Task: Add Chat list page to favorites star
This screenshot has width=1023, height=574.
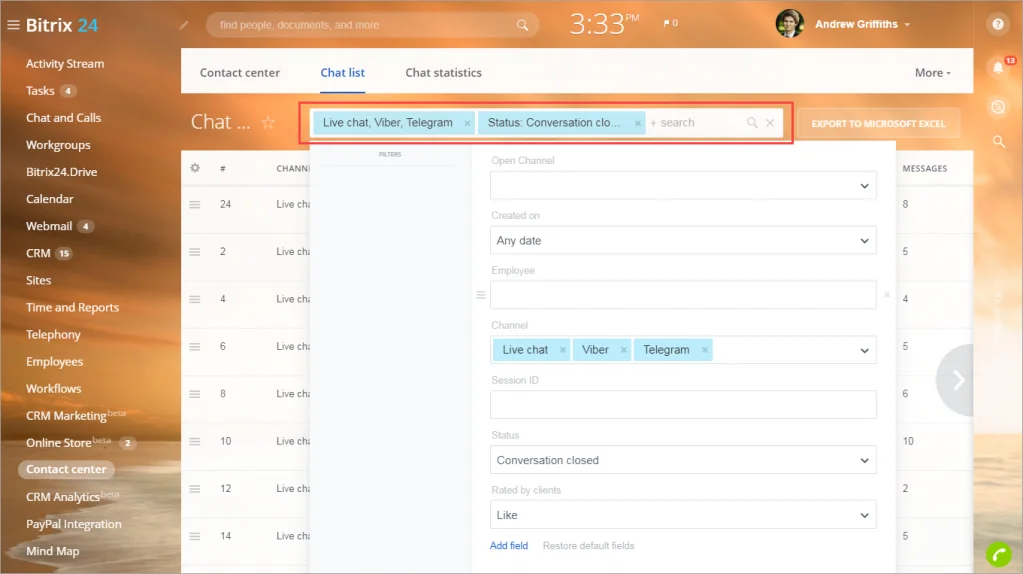Action: pos(268,122)
